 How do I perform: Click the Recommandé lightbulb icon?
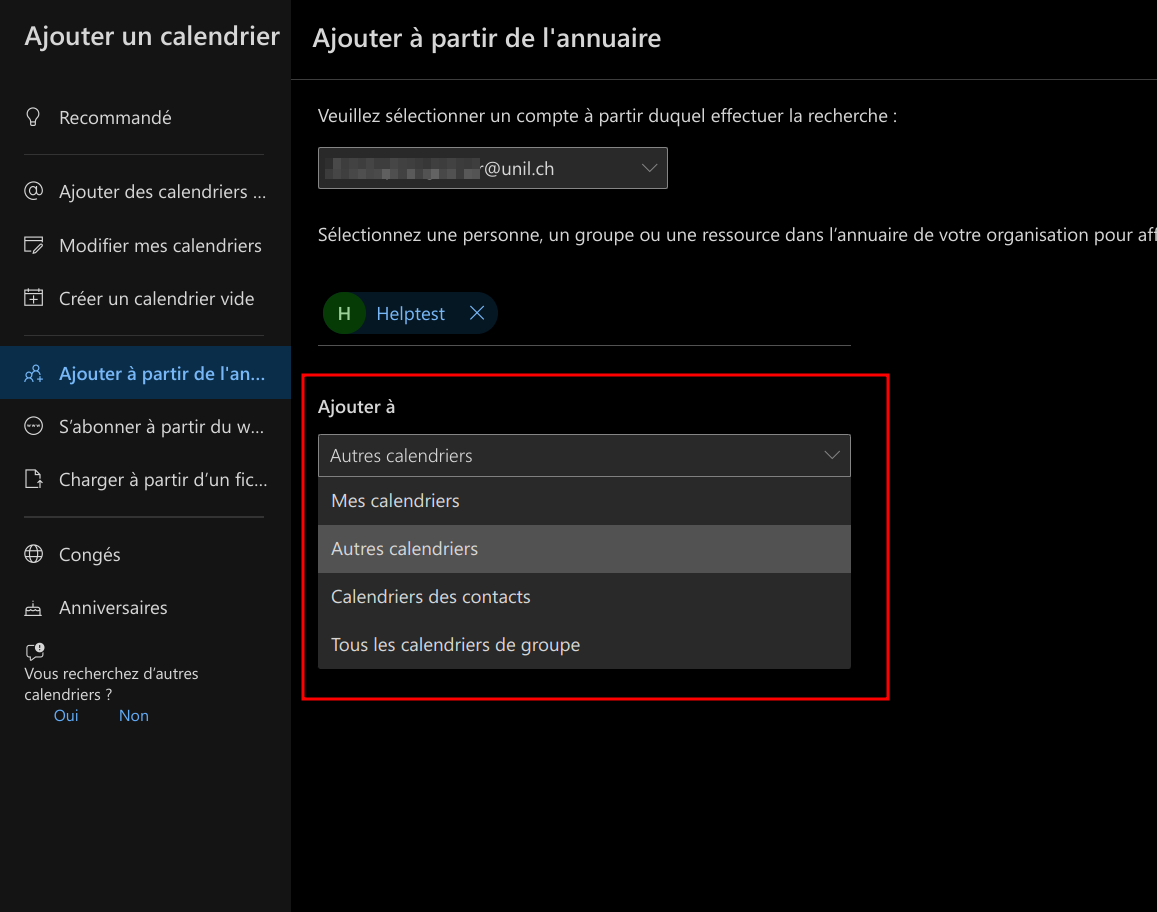(x=34, y=117)
